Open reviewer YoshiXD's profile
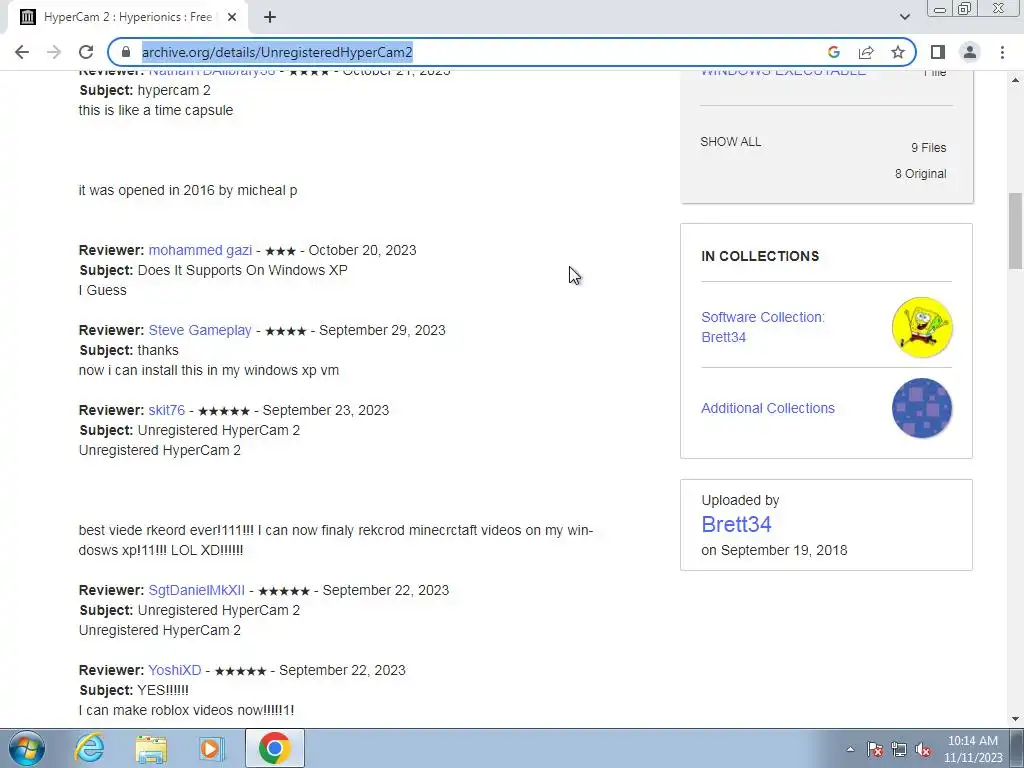The height and width of the screenshot is (768, 1024). [x=174, y=671]
